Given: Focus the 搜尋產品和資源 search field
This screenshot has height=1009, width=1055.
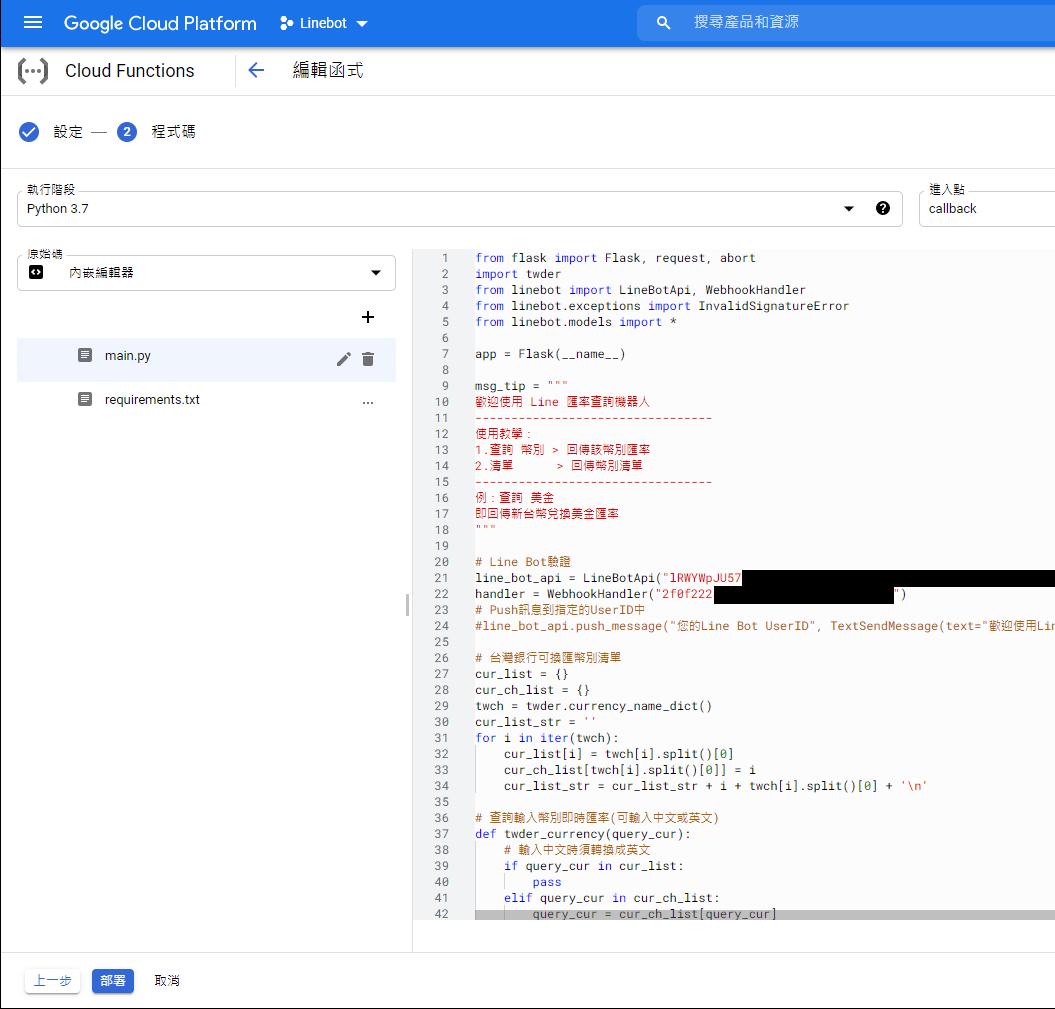Looking at the screenshot, I should click(x=846, y=23).
